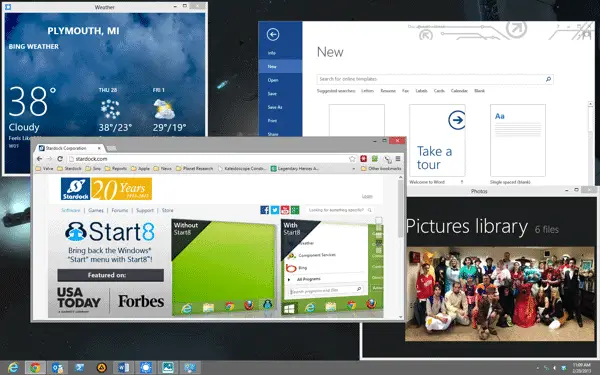
Task: Click the Games link on Stardock site
Action: [x=96, y=210]
